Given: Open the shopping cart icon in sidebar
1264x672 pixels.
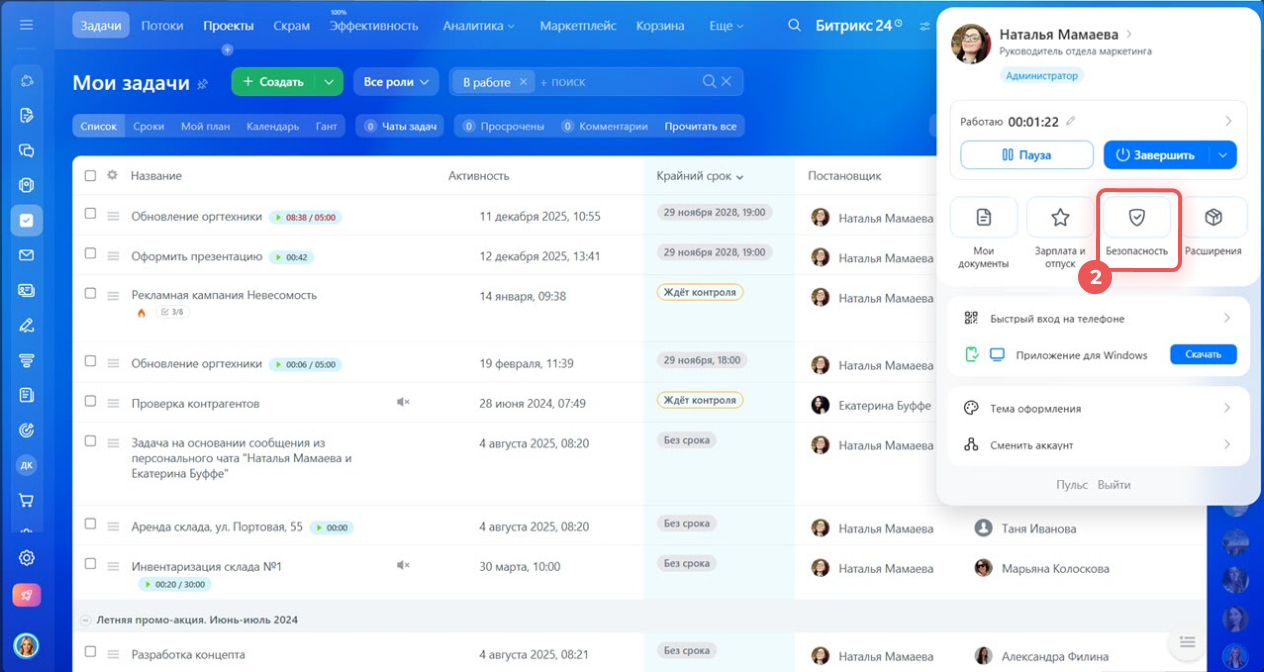Looking at the screenshot, I should tap(27, 500).
